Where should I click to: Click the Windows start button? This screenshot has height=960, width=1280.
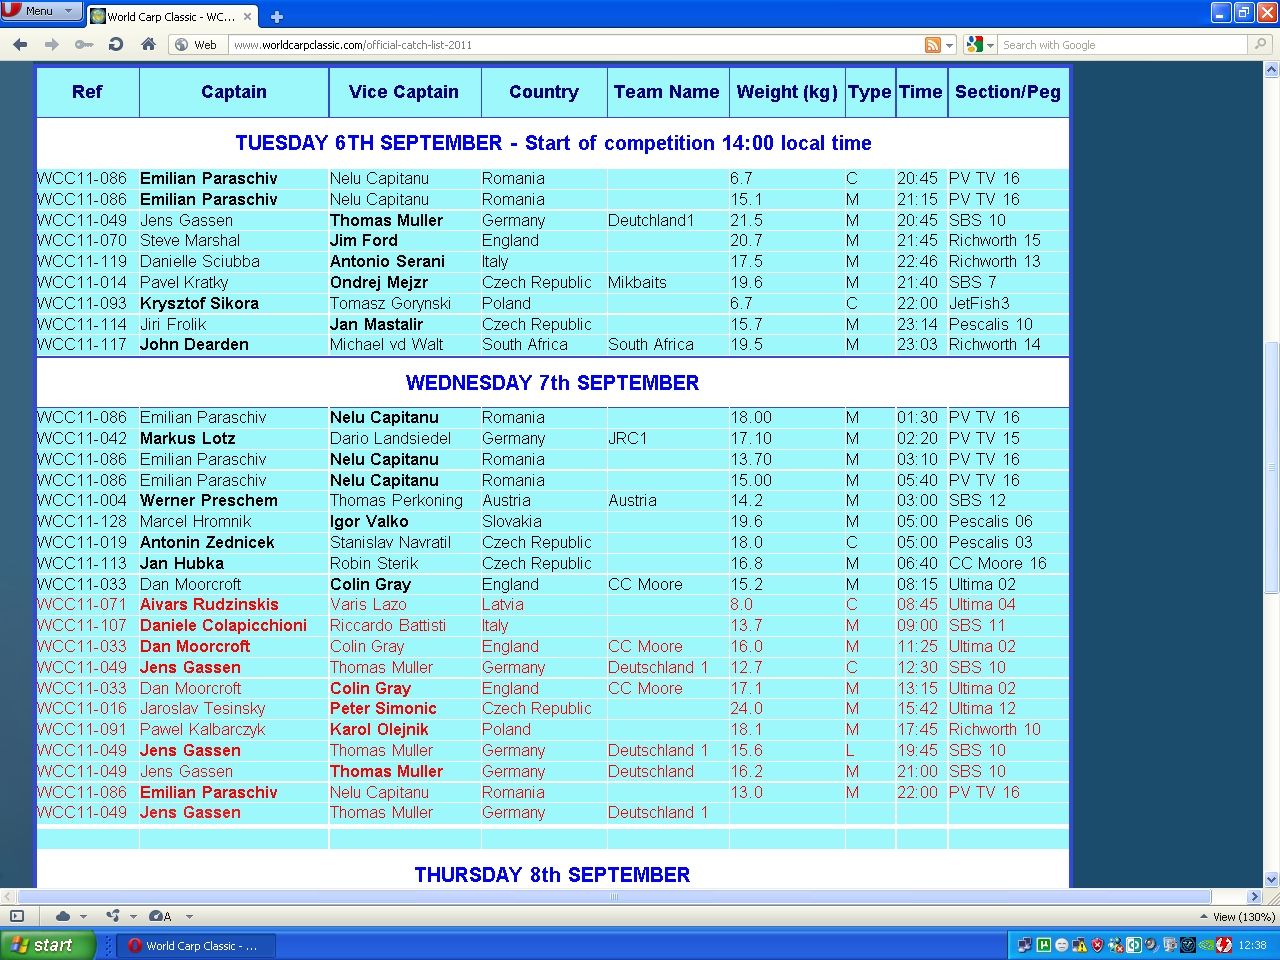click(47, 945)
